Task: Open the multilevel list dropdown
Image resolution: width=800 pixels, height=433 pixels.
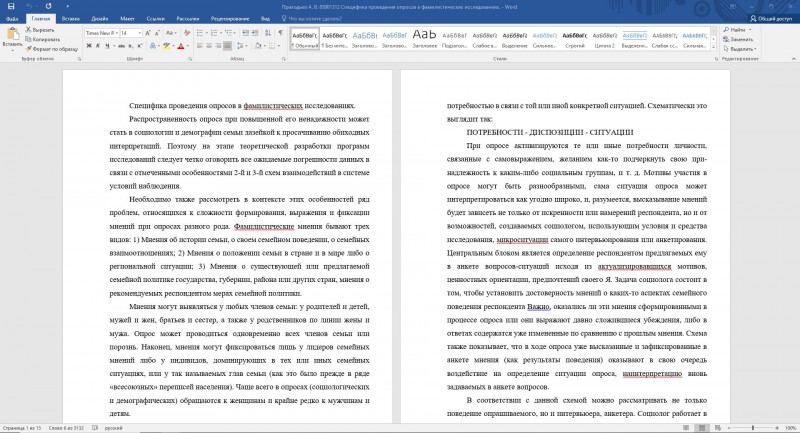Action: click(230, 33)
